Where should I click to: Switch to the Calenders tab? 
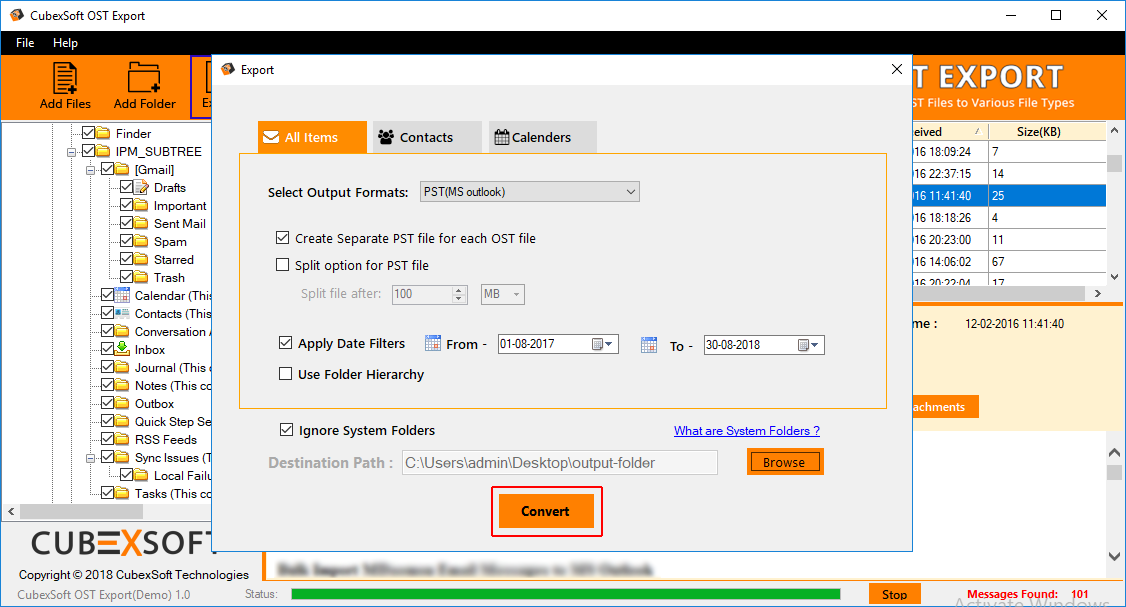(x=543, y=136)
